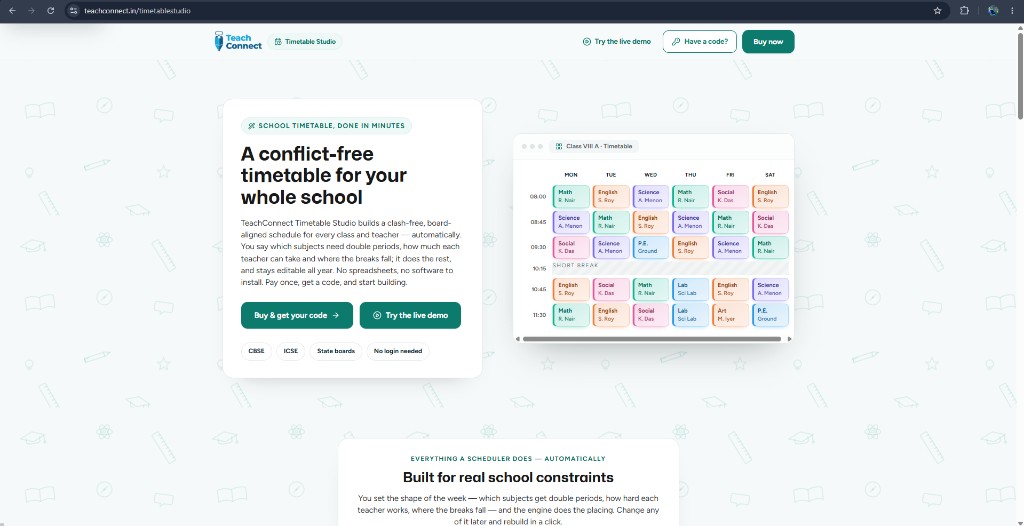This screenshot has width=1024, height=526.
Task: Bookmark this page with the star icon
Action: [938, 10]
